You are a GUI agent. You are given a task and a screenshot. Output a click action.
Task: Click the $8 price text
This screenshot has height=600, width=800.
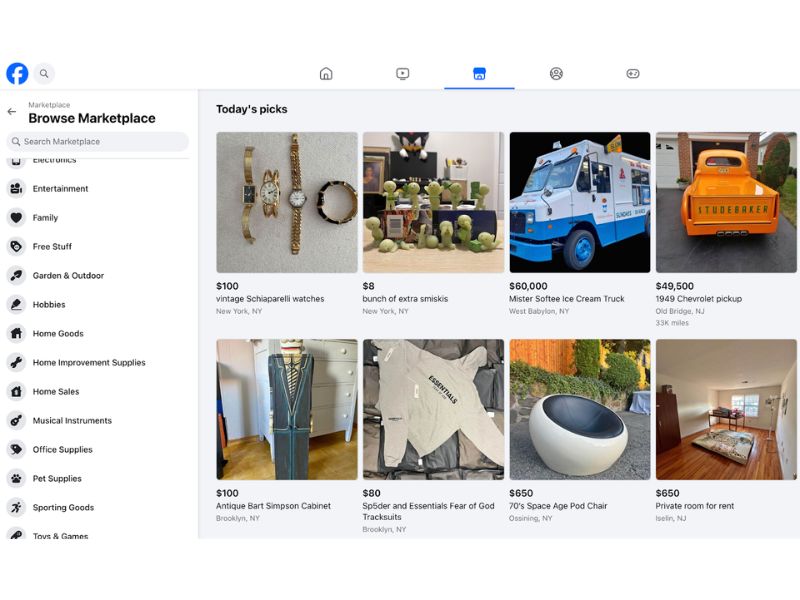coord(368,286)
